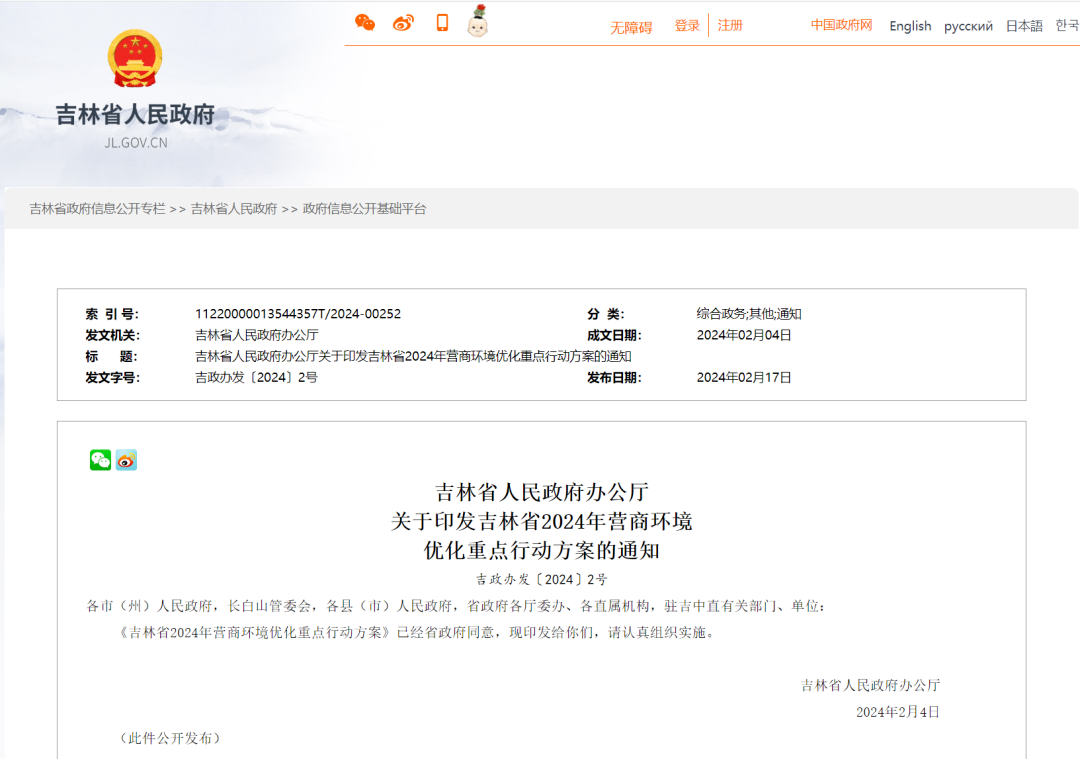Image resolution: width=1080 pixels, height=759 pixels.
Task: Click the national emblem logo
Action: (135, 59)
